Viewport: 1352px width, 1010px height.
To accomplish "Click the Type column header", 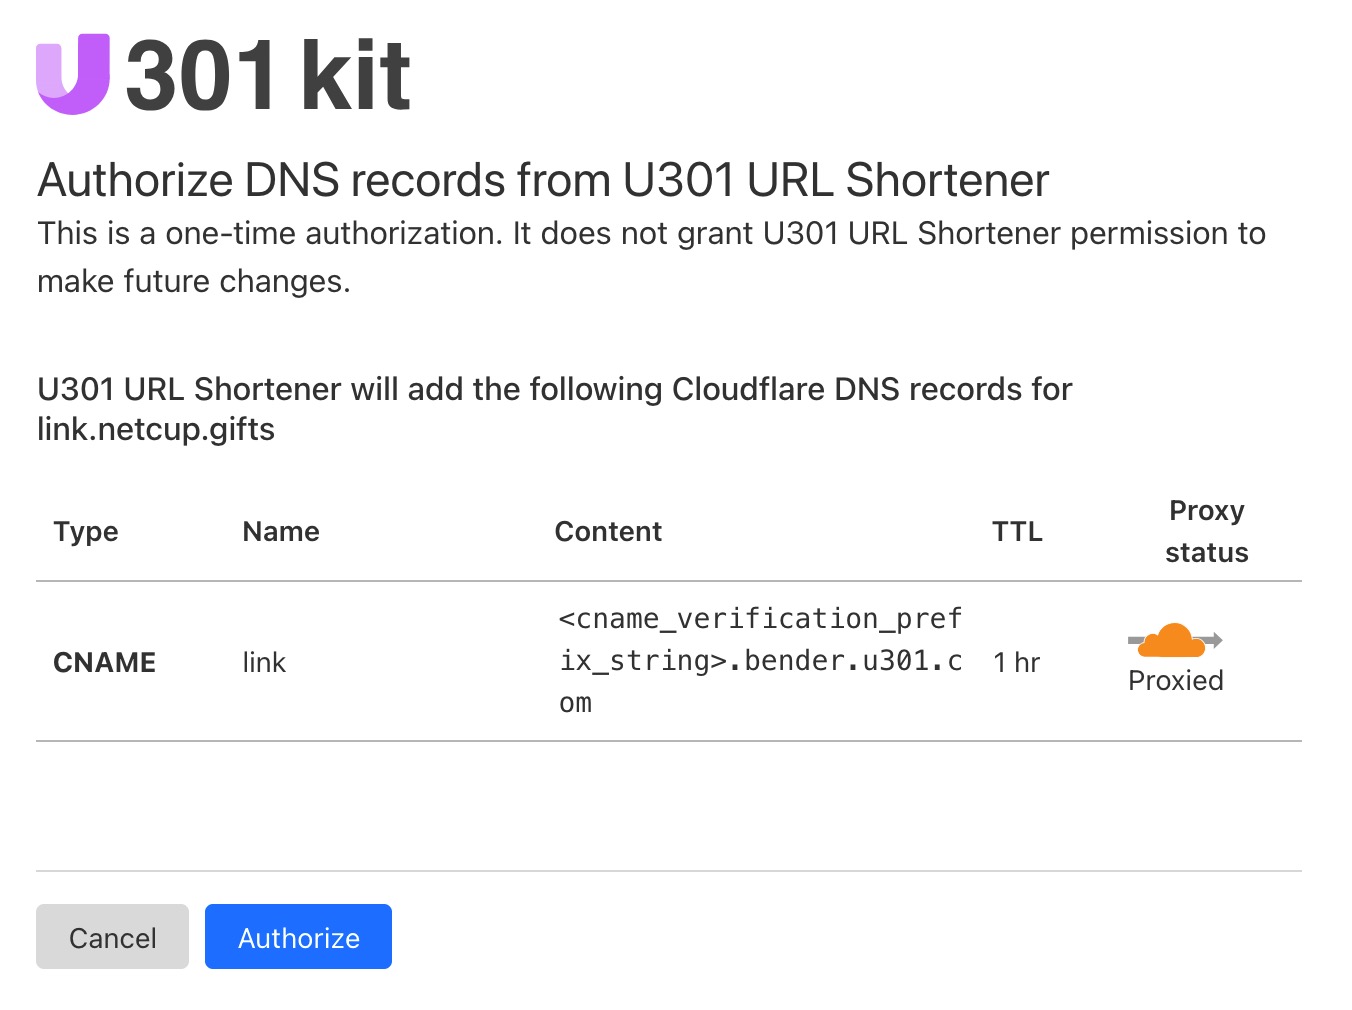I will click(x=86, y=532).
